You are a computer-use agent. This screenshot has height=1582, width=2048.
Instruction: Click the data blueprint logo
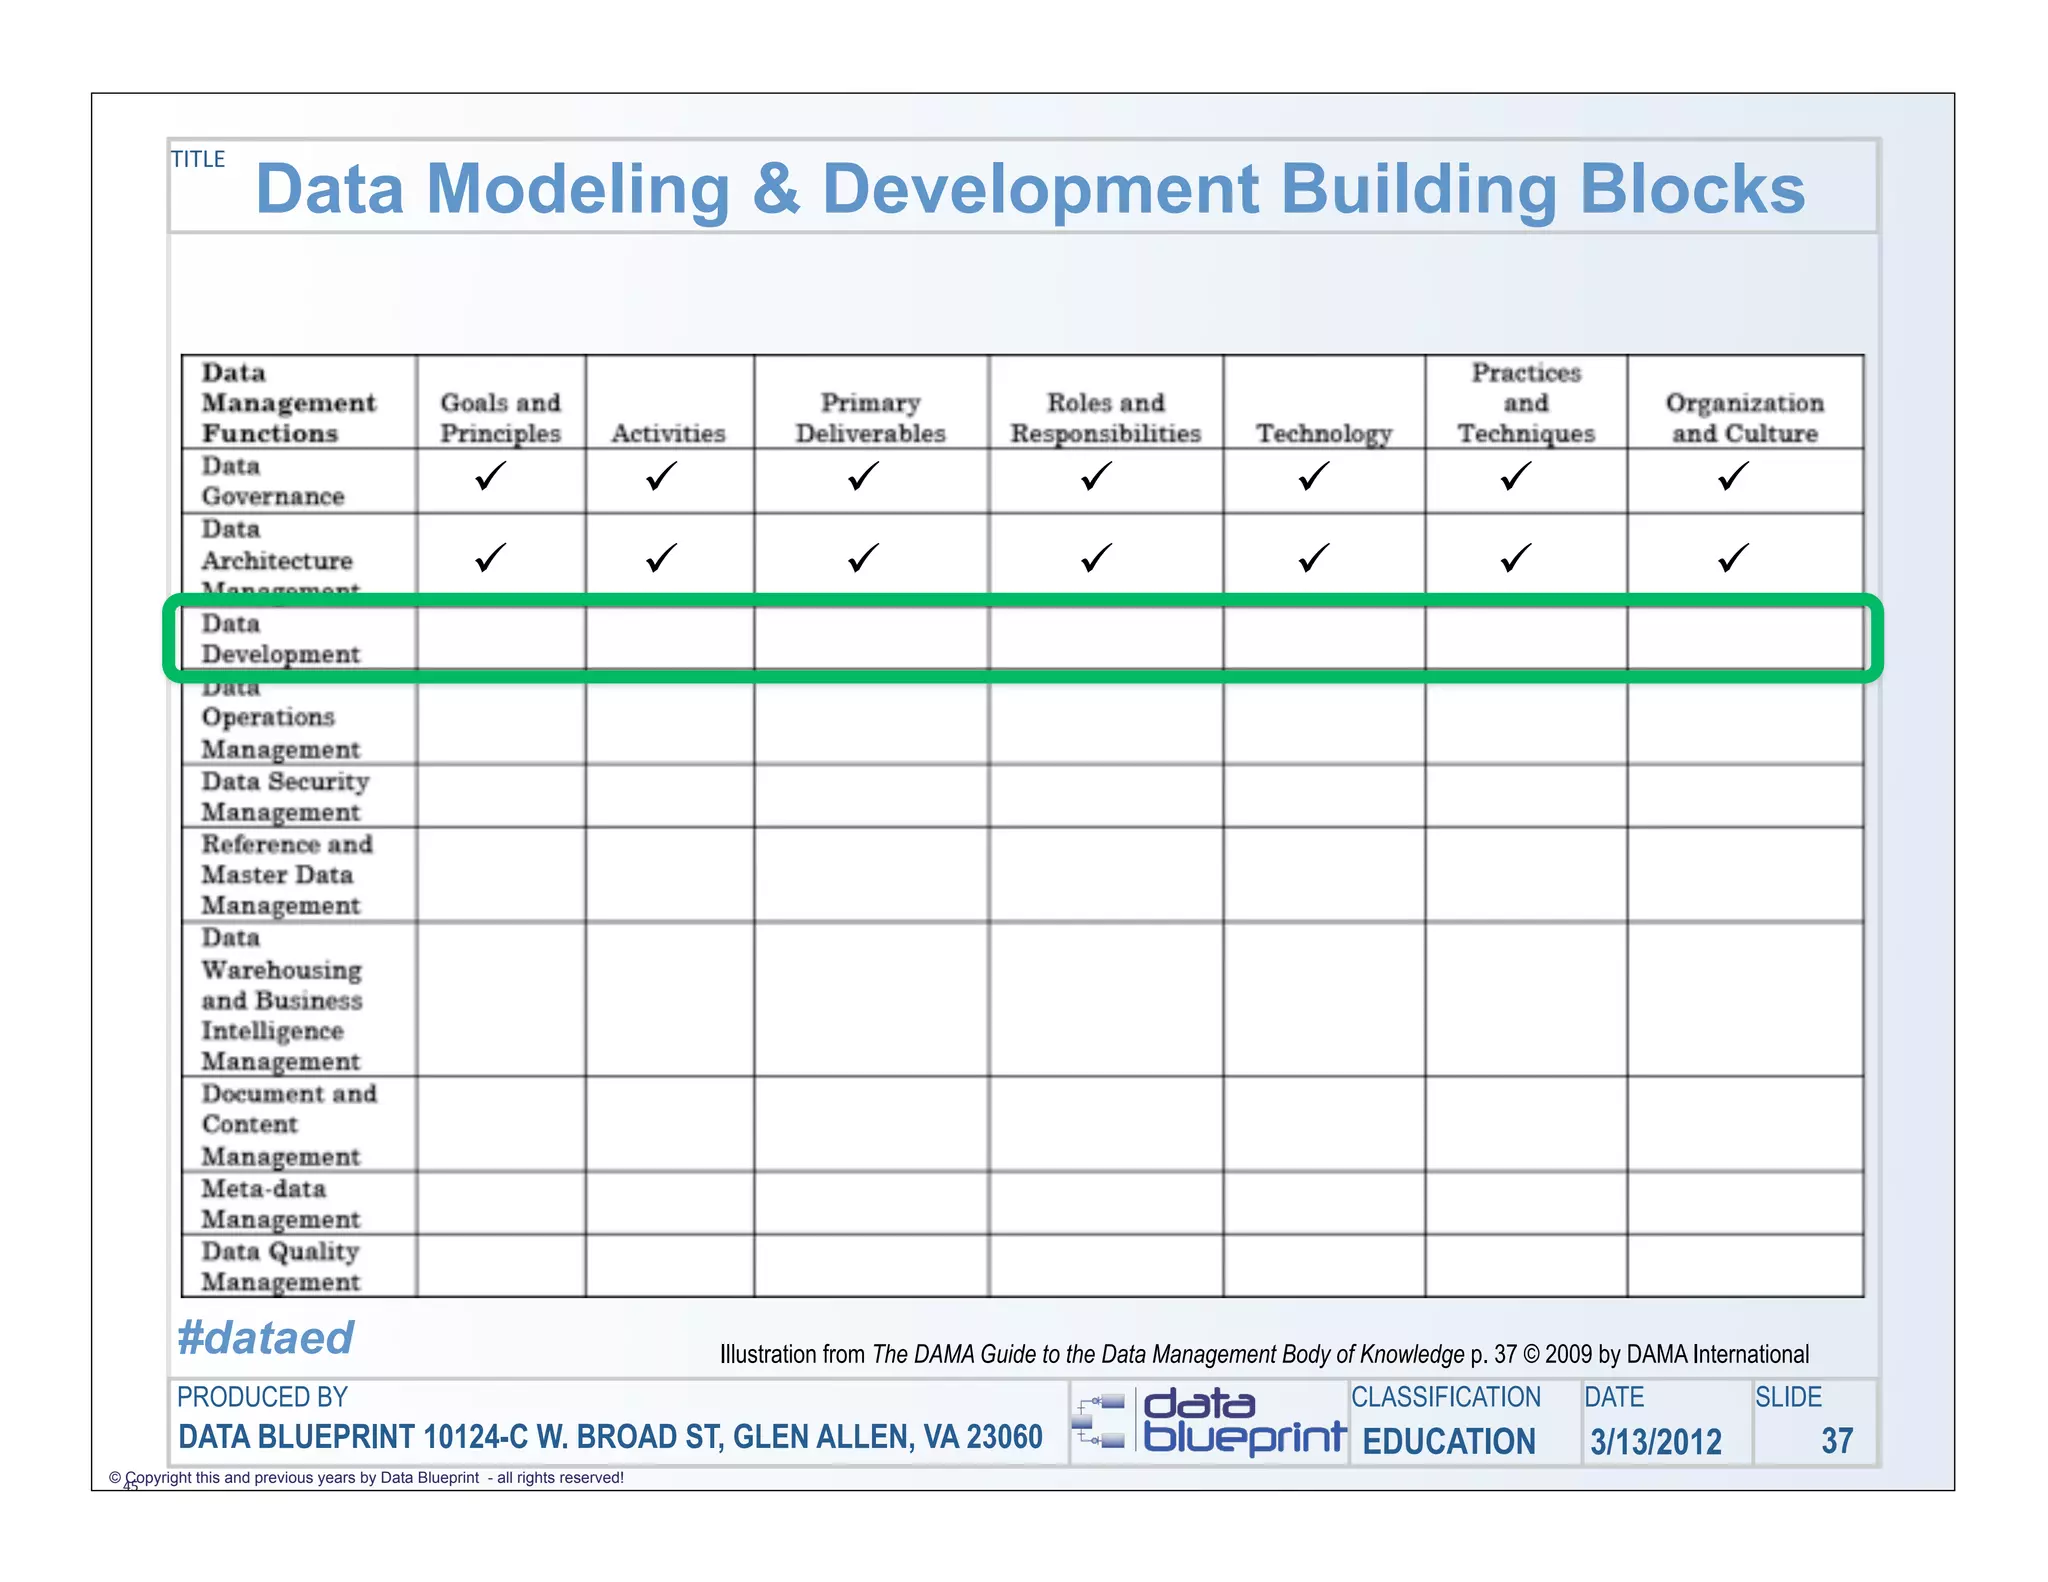click(x=1209, y=1421)
